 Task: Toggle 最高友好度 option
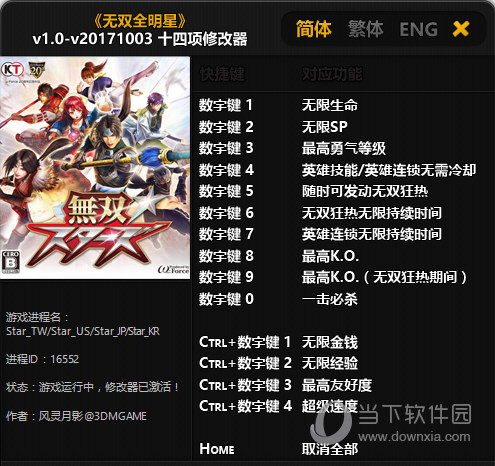coord(337,385)
